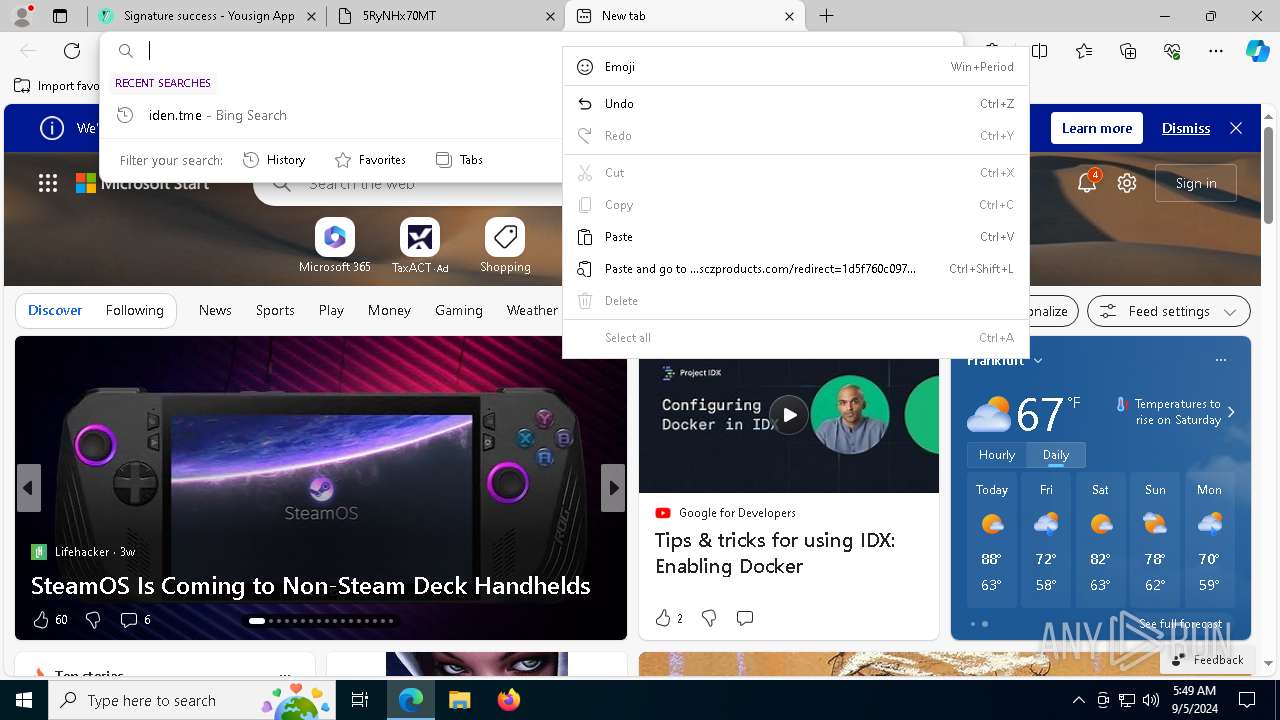
Task: Open the Edge profile icon
Action: [22, 15]
